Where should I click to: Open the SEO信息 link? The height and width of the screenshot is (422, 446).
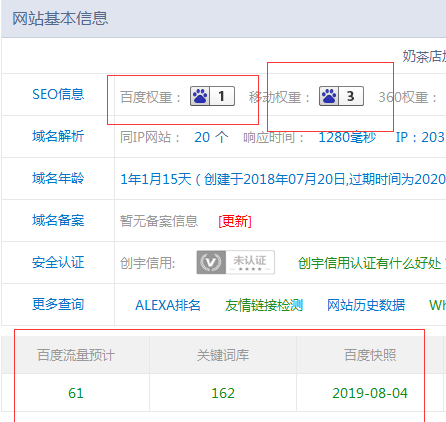[58, 94]
